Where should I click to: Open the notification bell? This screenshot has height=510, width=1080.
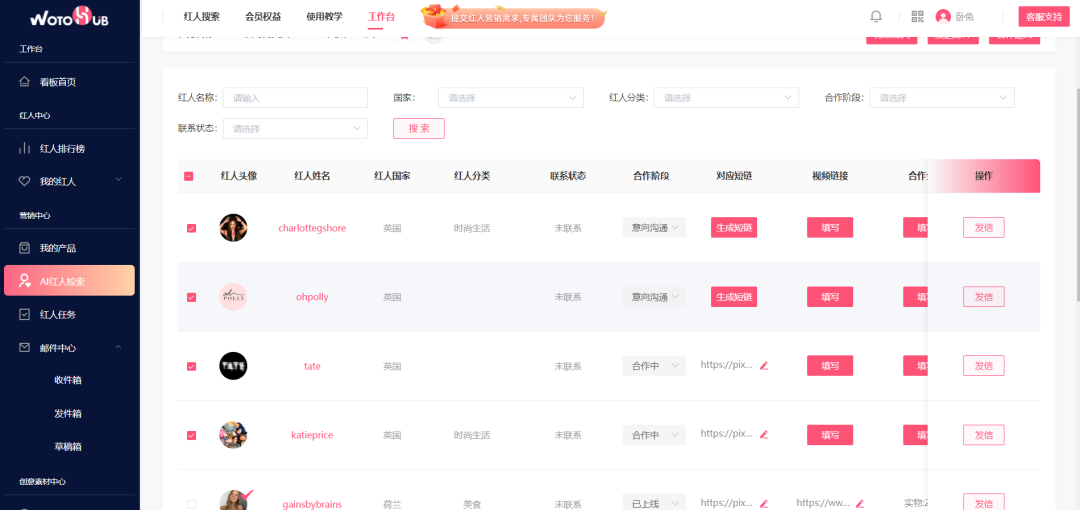point(875,17)
